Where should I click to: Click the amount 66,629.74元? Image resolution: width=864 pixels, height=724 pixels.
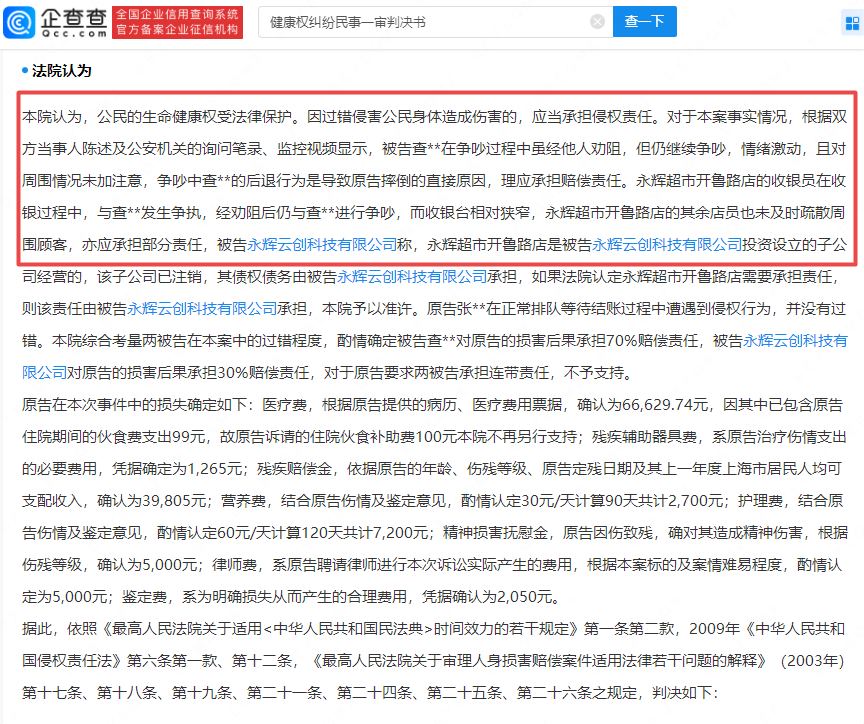click(x=665, y=405)
